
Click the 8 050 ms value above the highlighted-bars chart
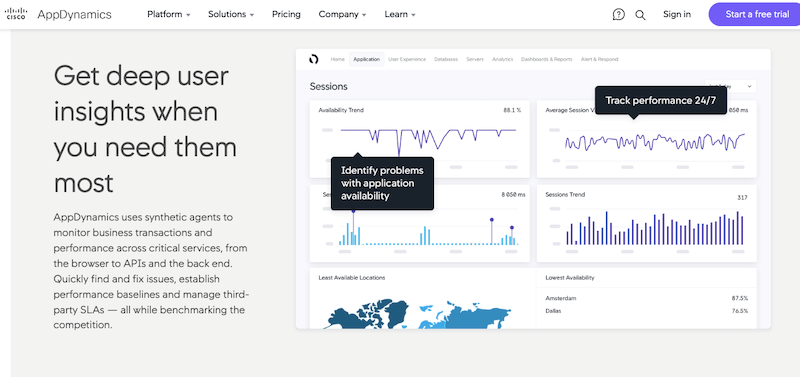(x=513, y=194)
